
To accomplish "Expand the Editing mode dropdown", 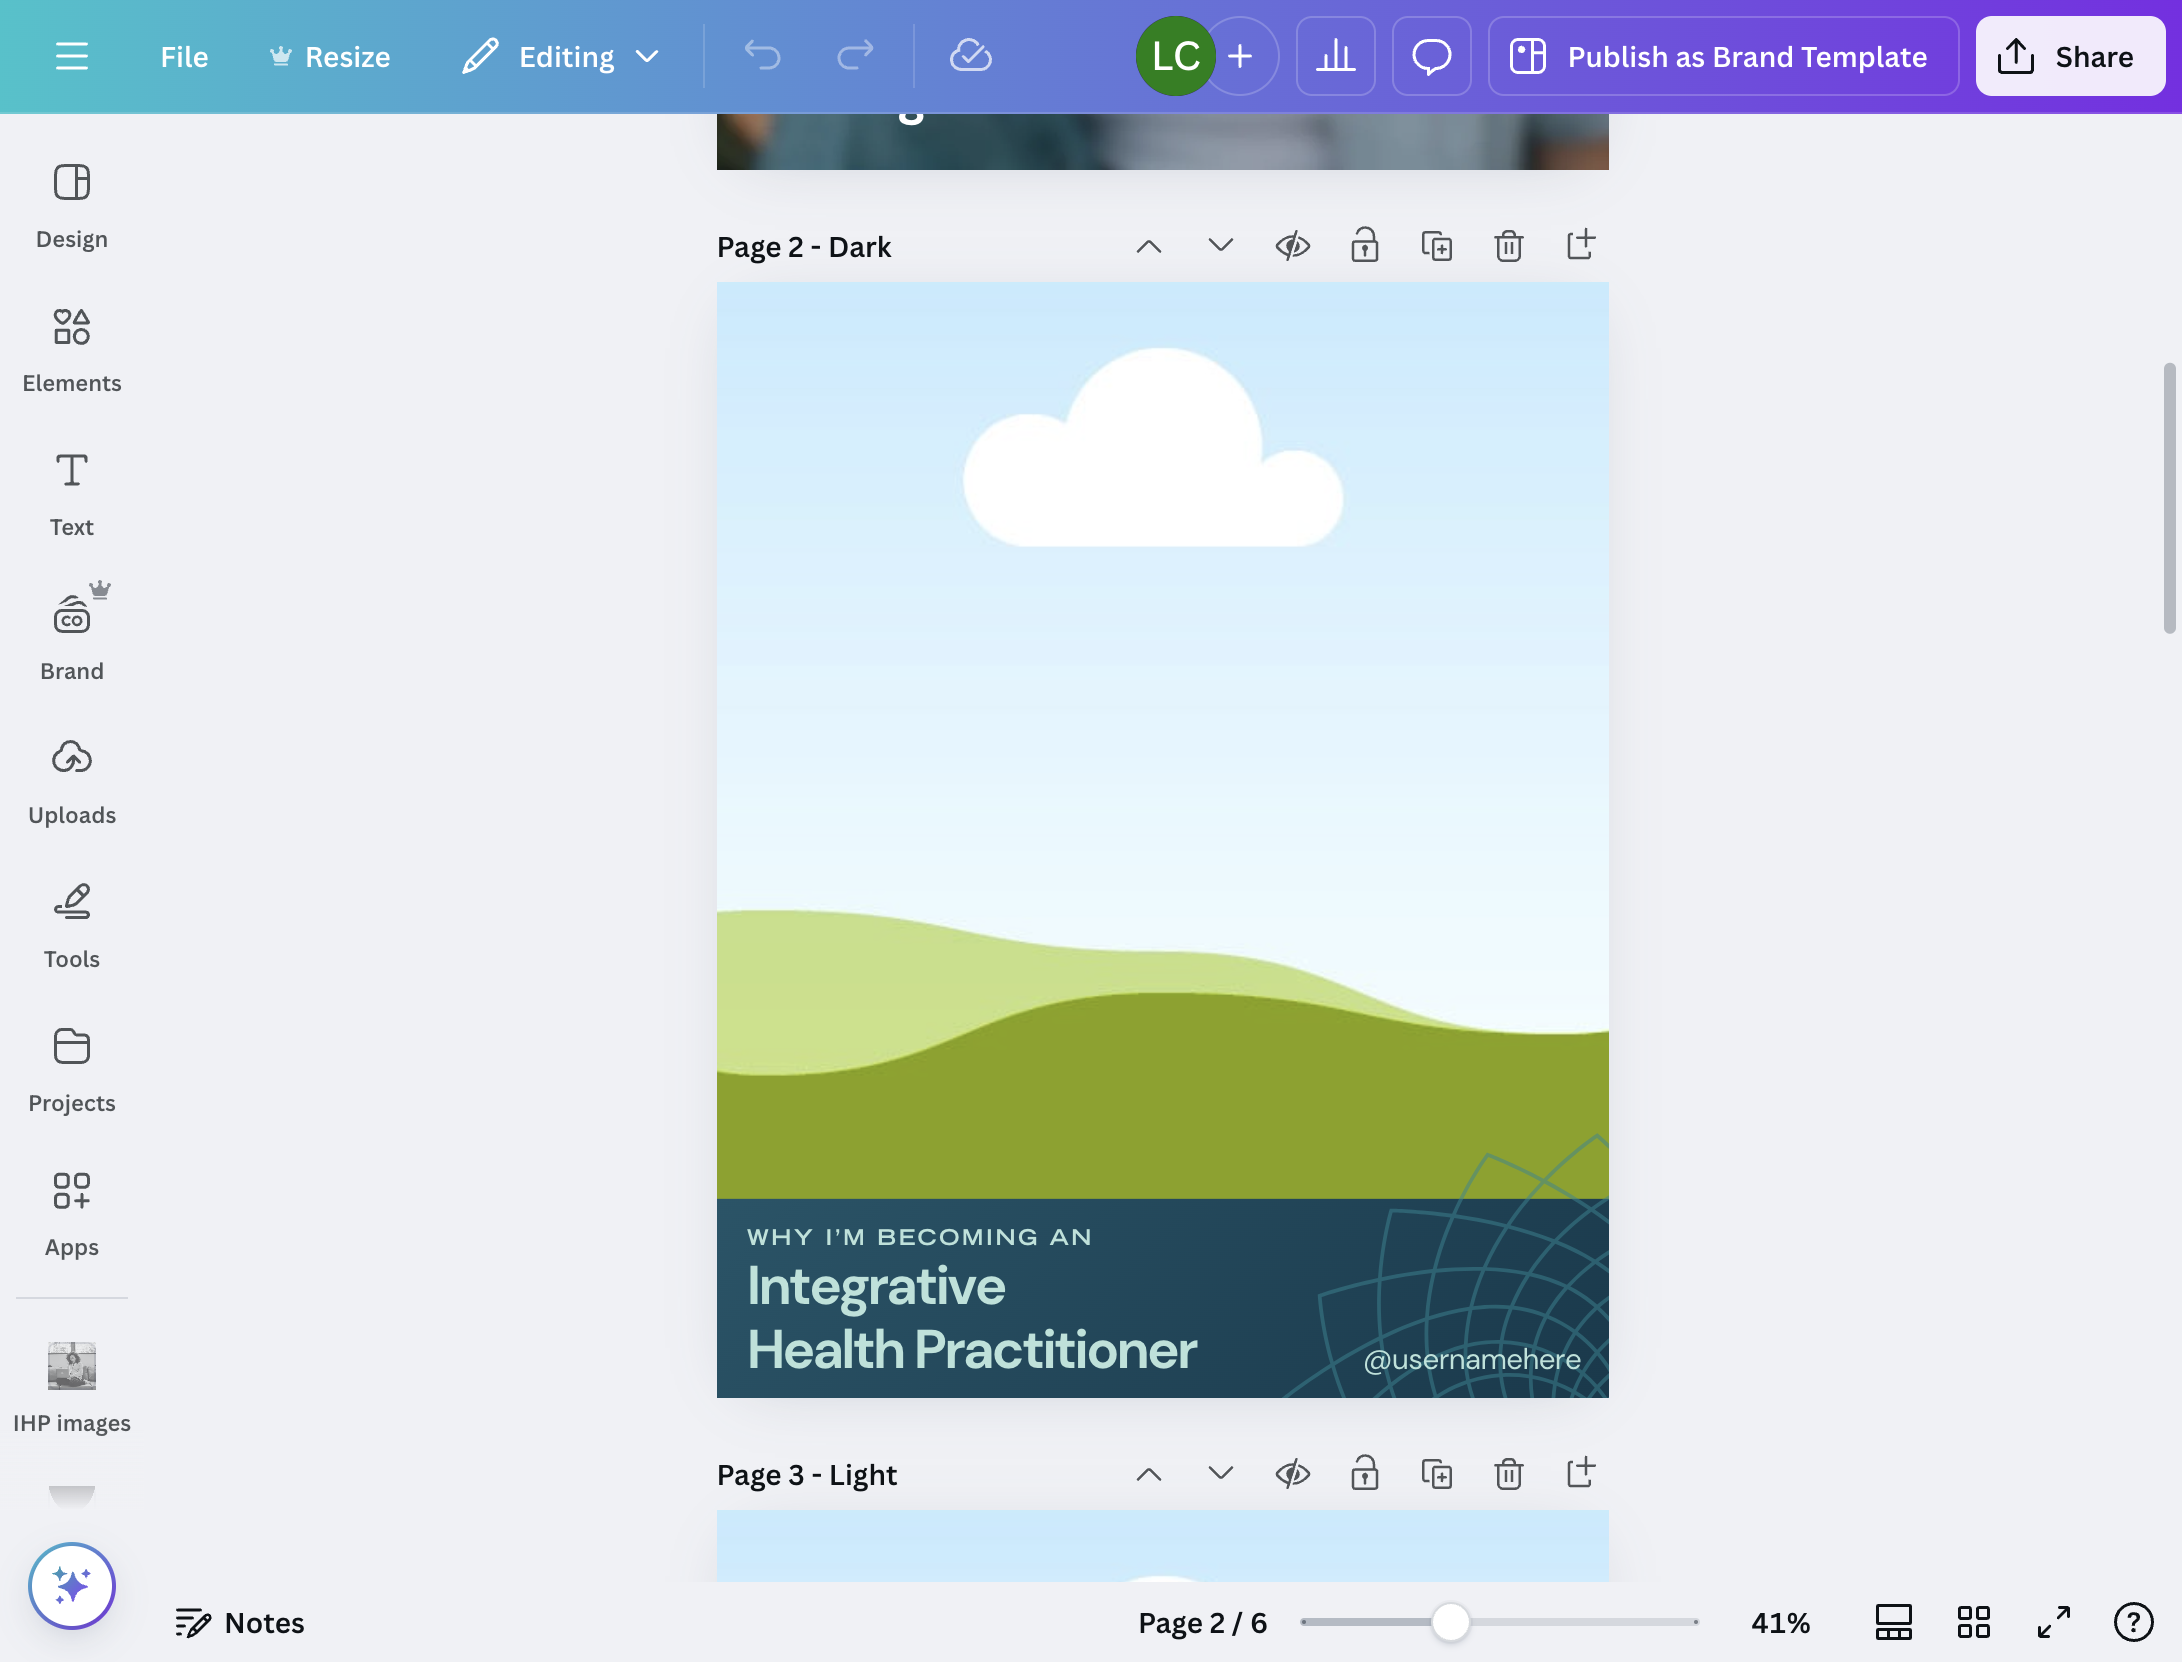I will (562, 57).
